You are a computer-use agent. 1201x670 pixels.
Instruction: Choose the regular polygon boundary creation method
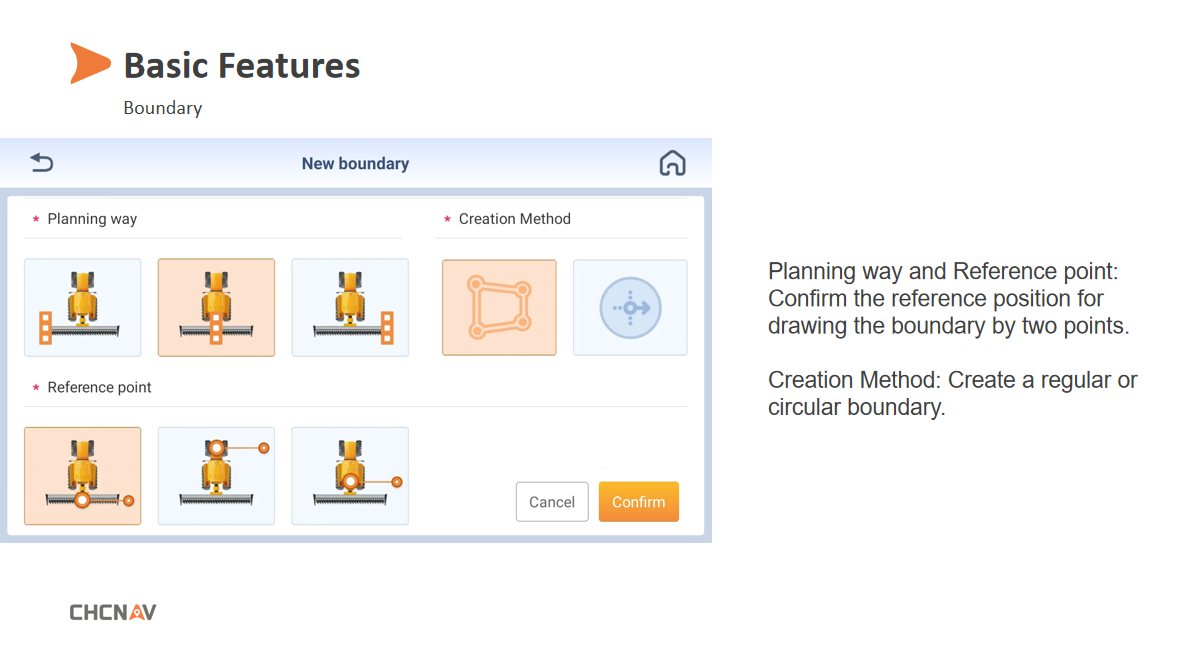point(499,308)
